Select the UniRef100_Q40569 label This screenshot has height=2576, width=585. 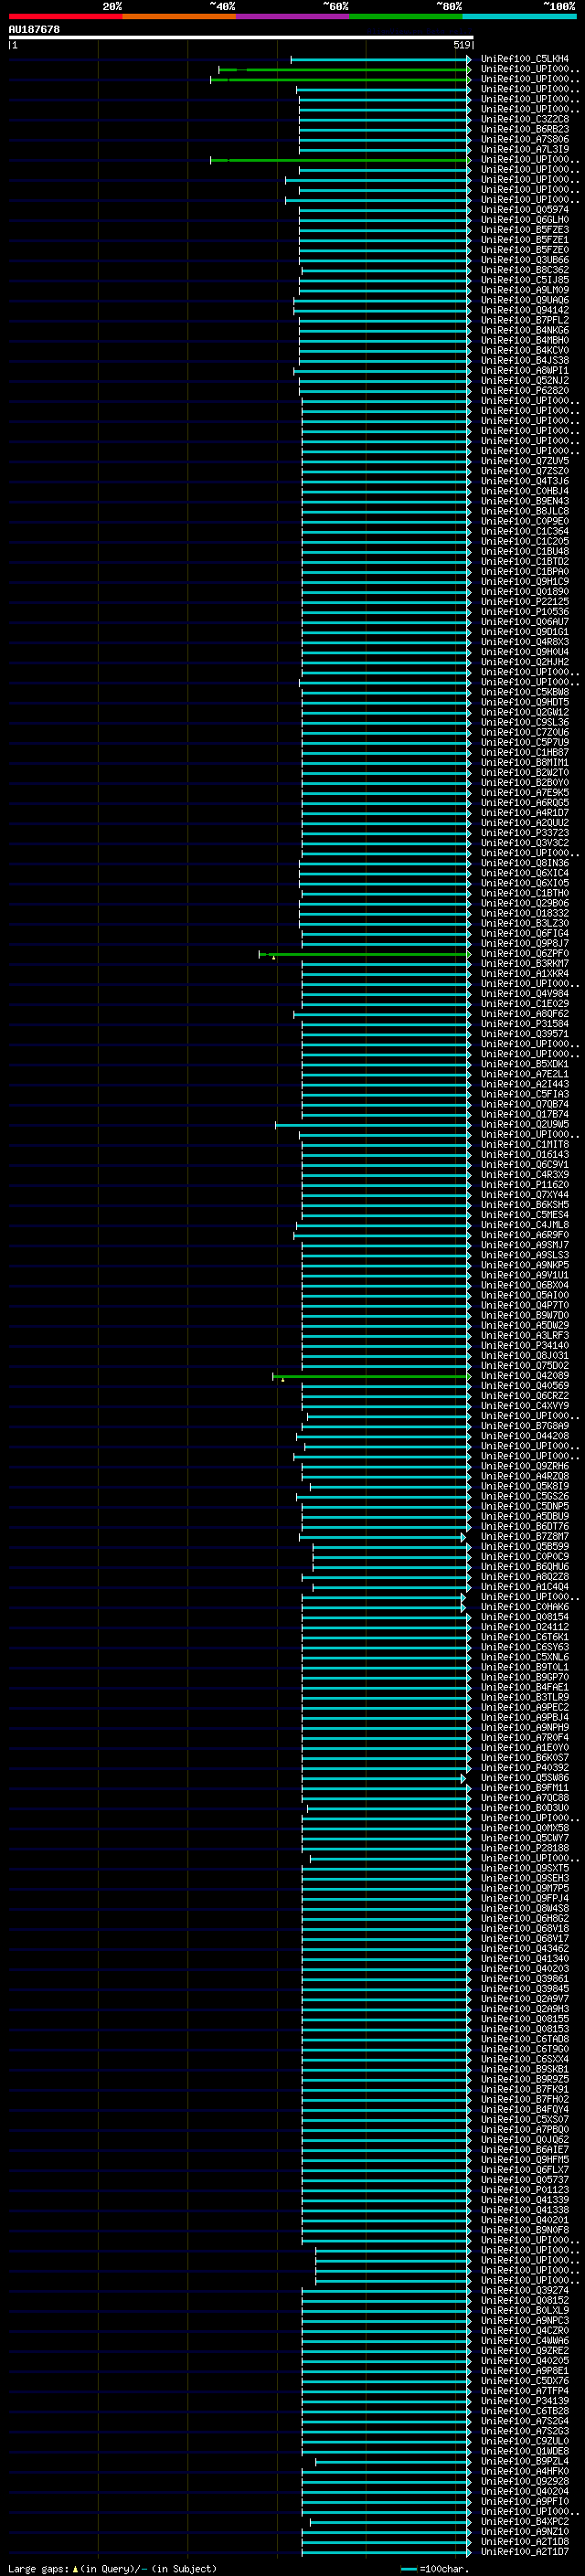(x=525, y=1386)
